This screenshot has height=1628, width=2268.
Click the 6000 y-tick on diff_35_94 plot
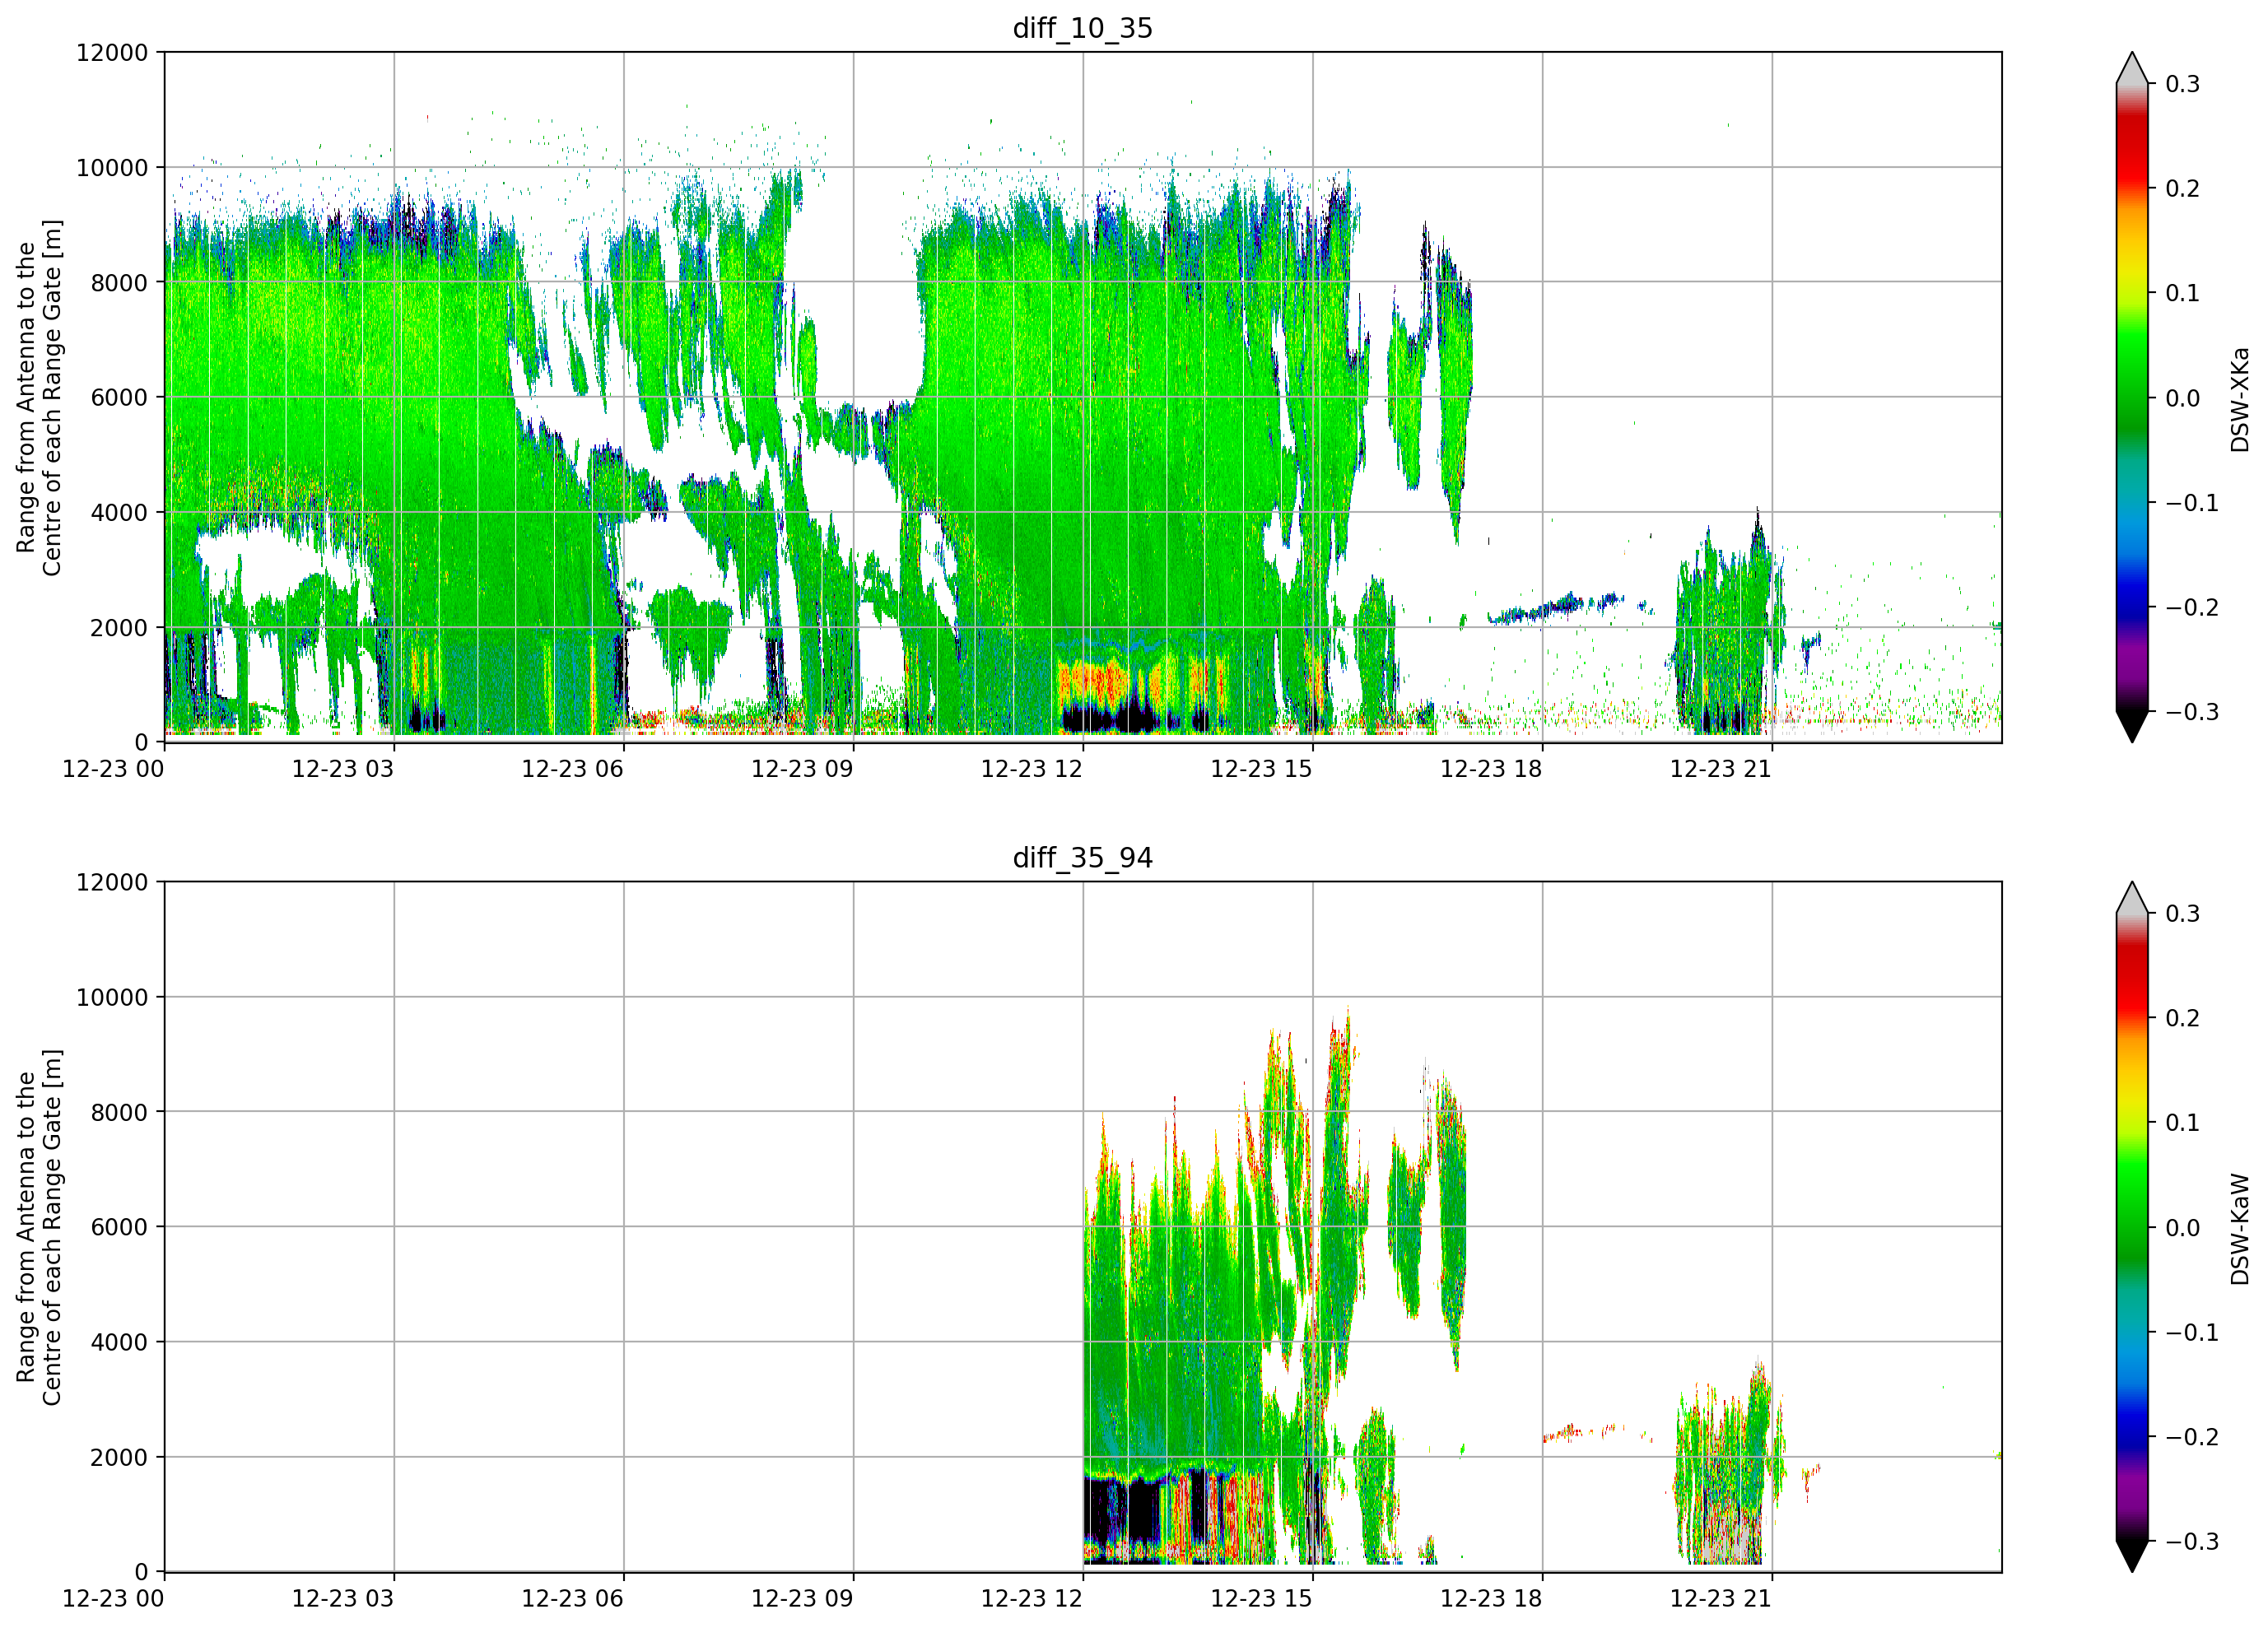[119, 1228]
